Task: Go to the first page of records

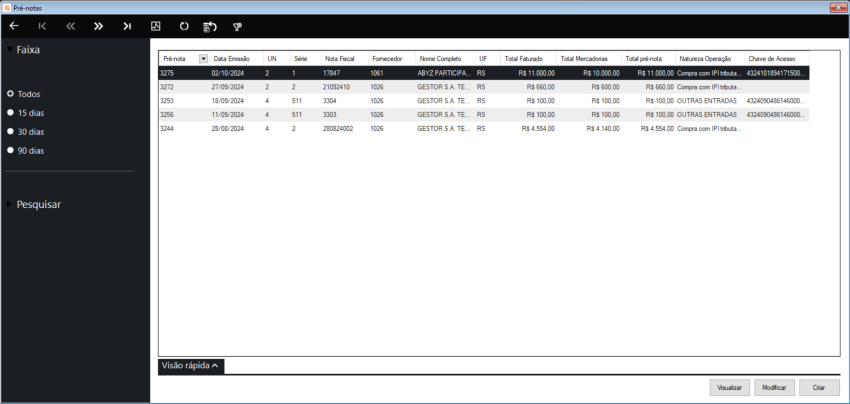Action: [x=42, y=26]
